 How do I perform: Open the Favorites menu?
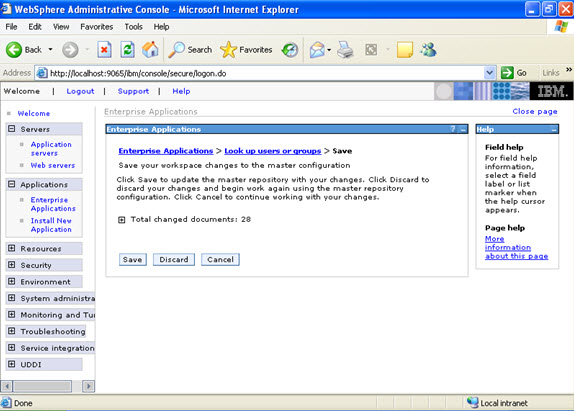coord(97,27)
